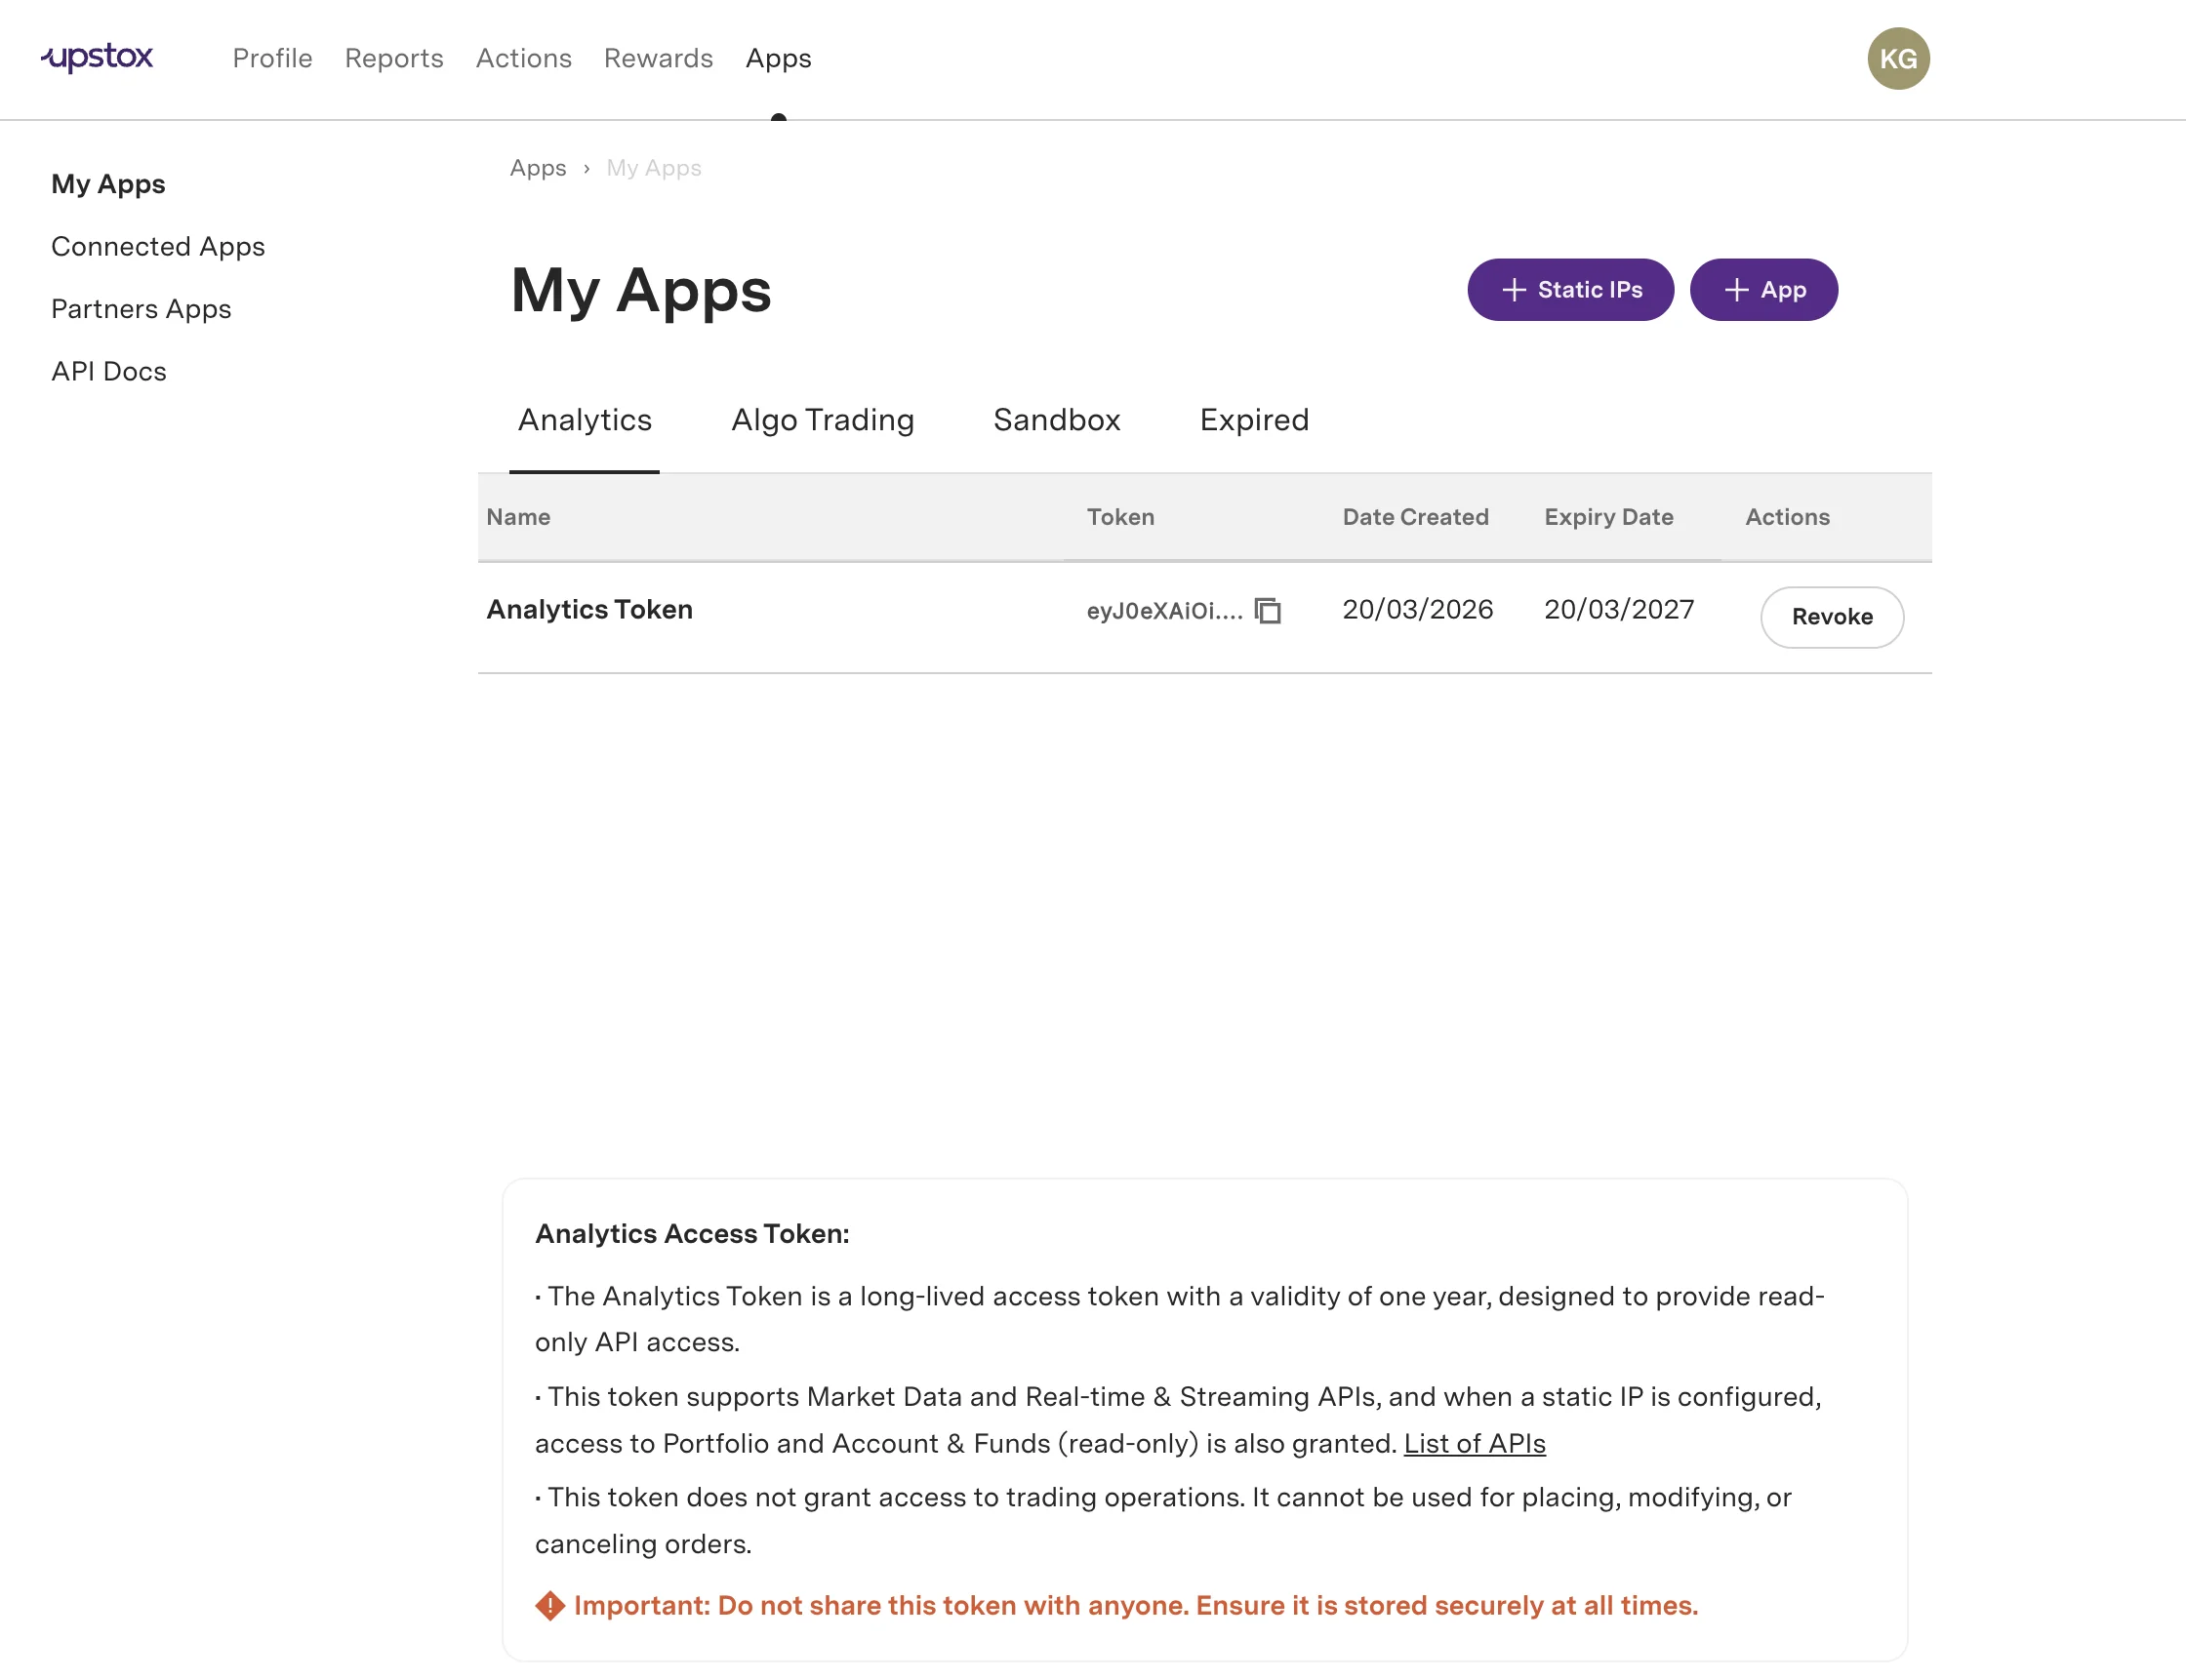
Task: Open the KG user avatar menu
Action: click(1898, 58)
